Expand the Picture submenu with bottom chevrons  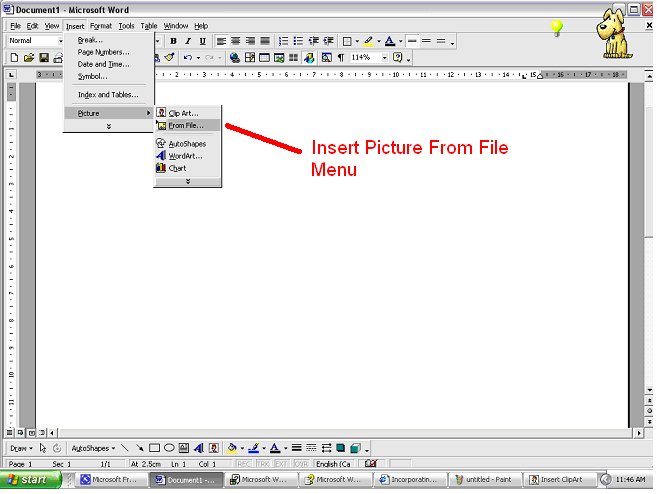coord(188,181)
